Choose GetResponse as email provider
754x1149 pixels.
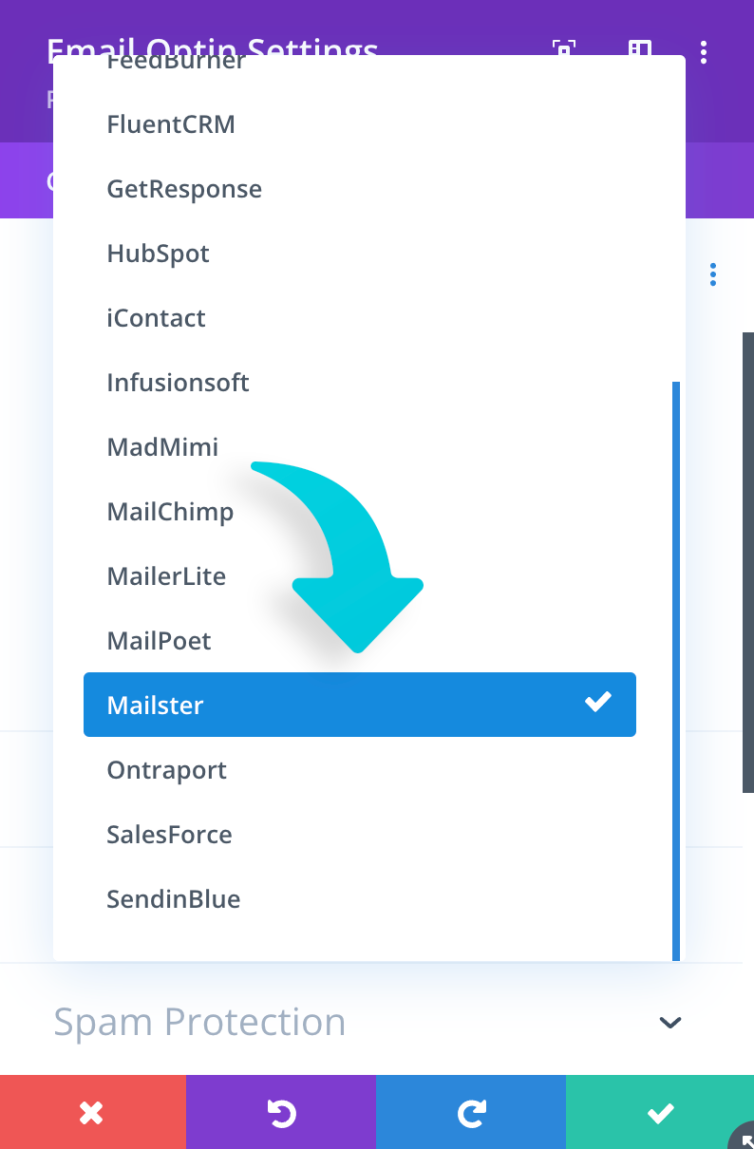point(184,188)
